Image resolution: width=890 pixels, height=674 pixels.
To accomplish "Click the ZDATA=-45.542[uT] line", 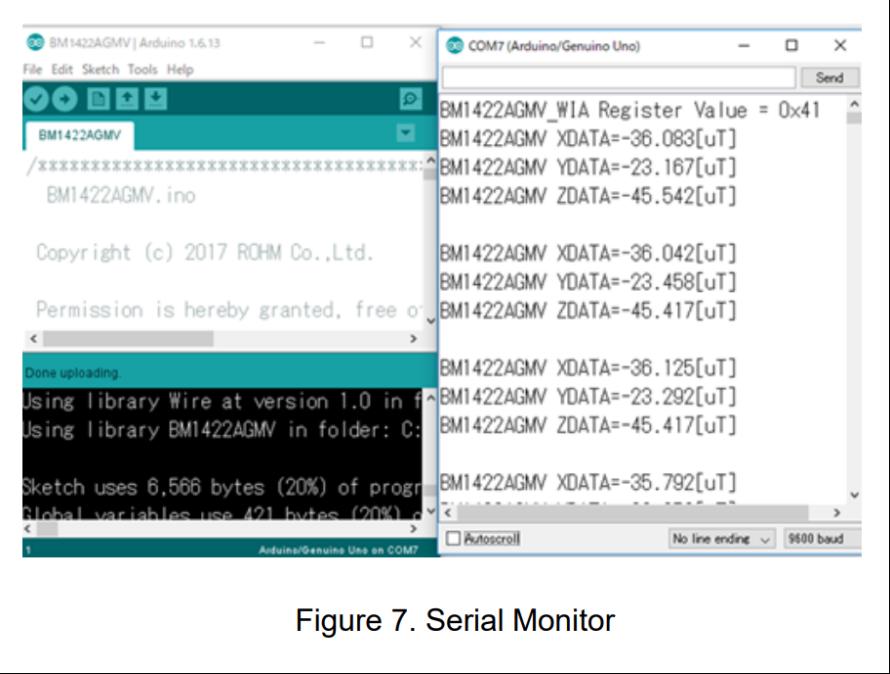I will 588,196.
